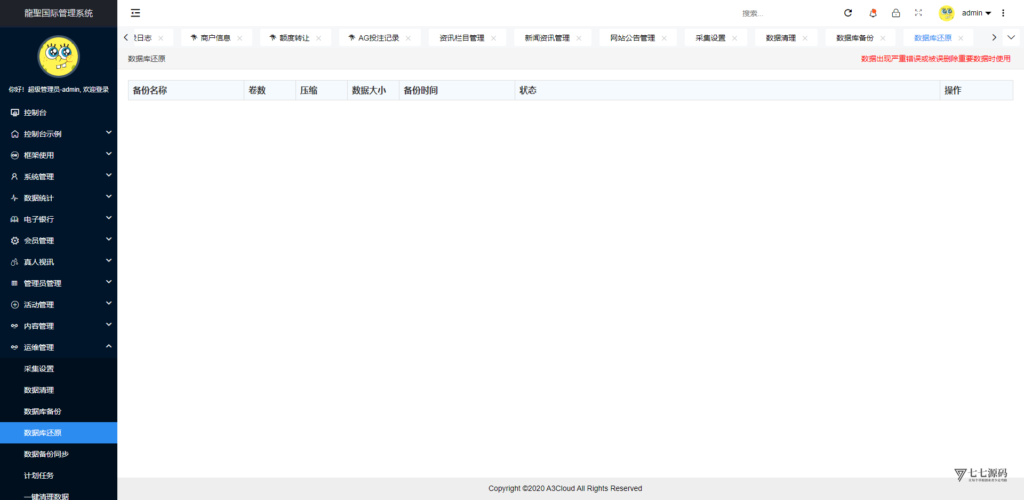Open notifications with the bell icon
This screenshot has height=500, width=1024.
tap(872, 13)
